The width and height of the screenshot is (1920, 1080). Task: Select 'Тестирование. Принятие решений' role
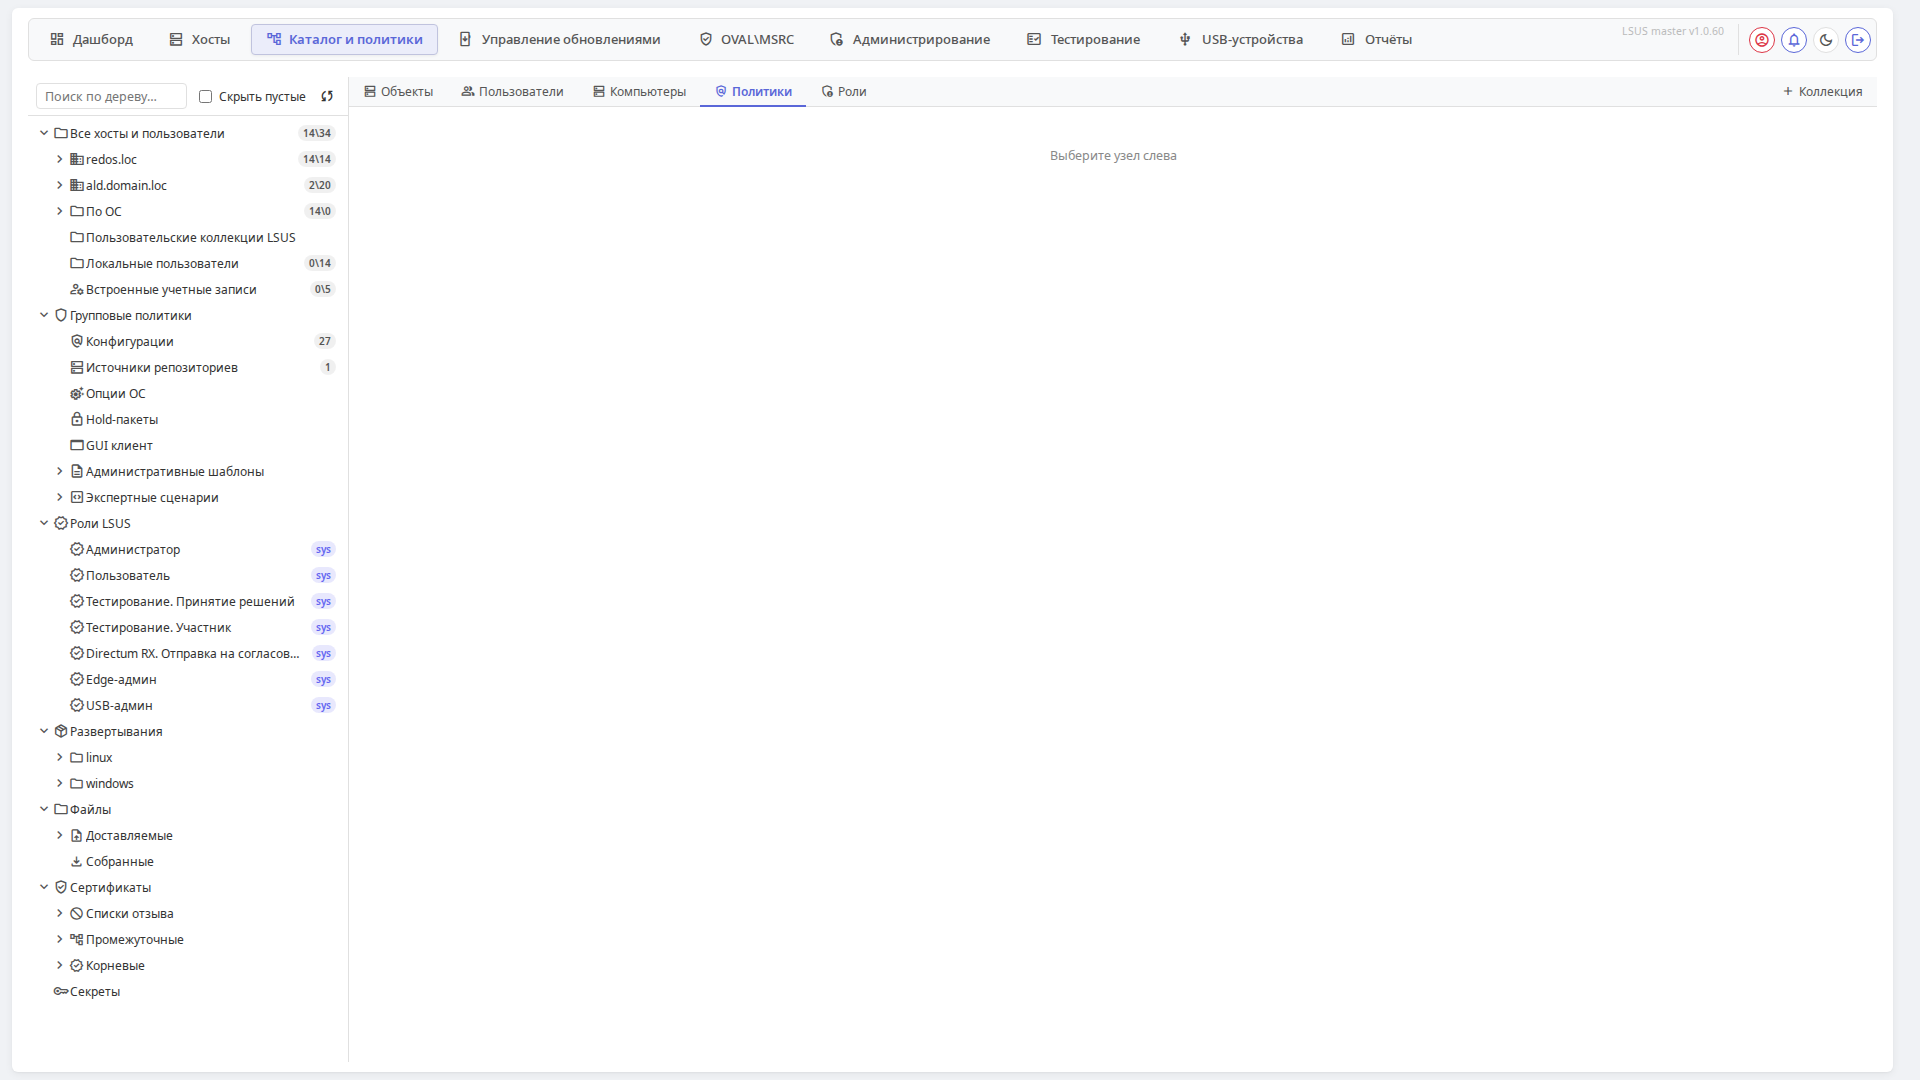click(190, 601)
